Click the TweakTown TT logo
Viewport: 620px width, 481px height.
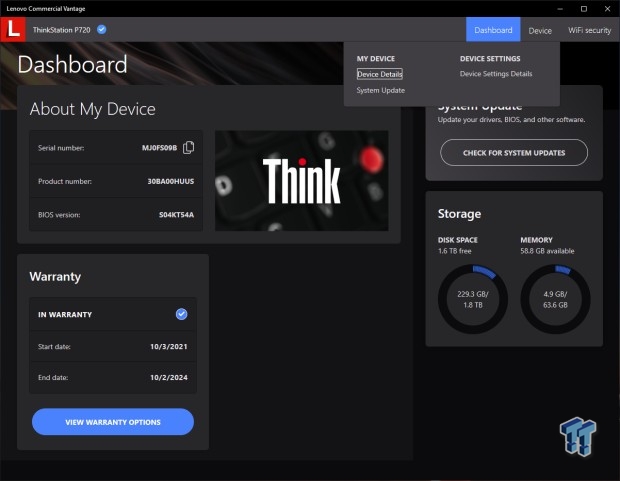[578, 437]
